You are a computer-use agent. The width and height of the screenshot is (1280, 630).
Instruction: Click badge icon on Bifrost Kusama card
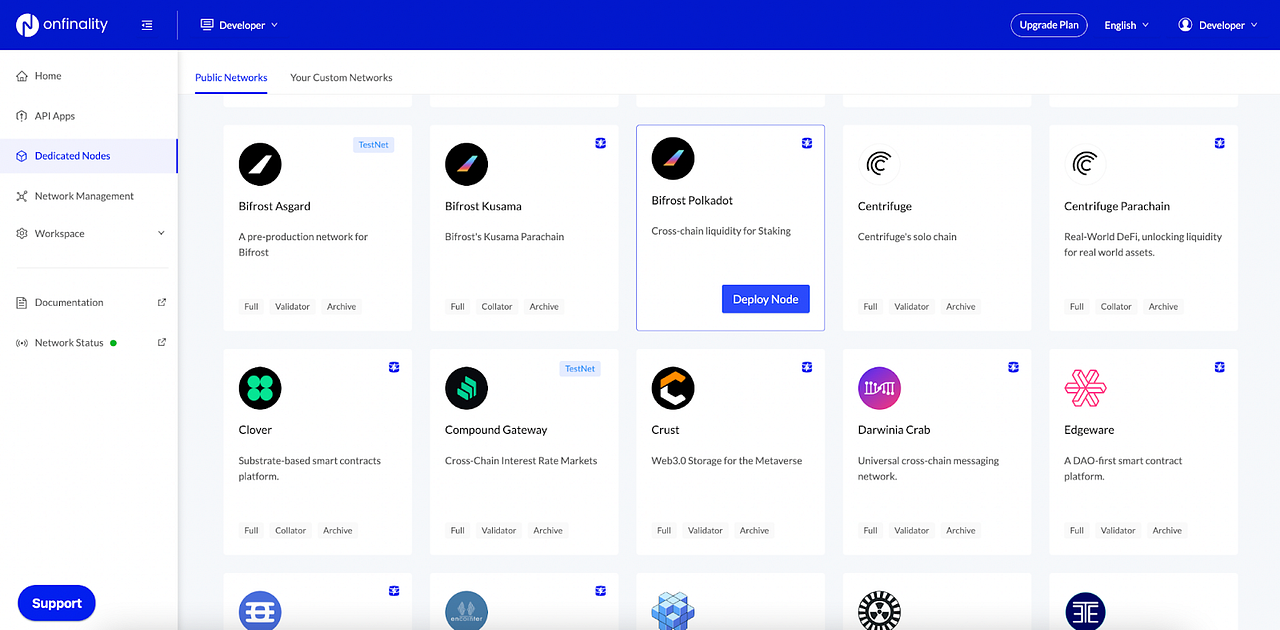click(x=600, y=144)
